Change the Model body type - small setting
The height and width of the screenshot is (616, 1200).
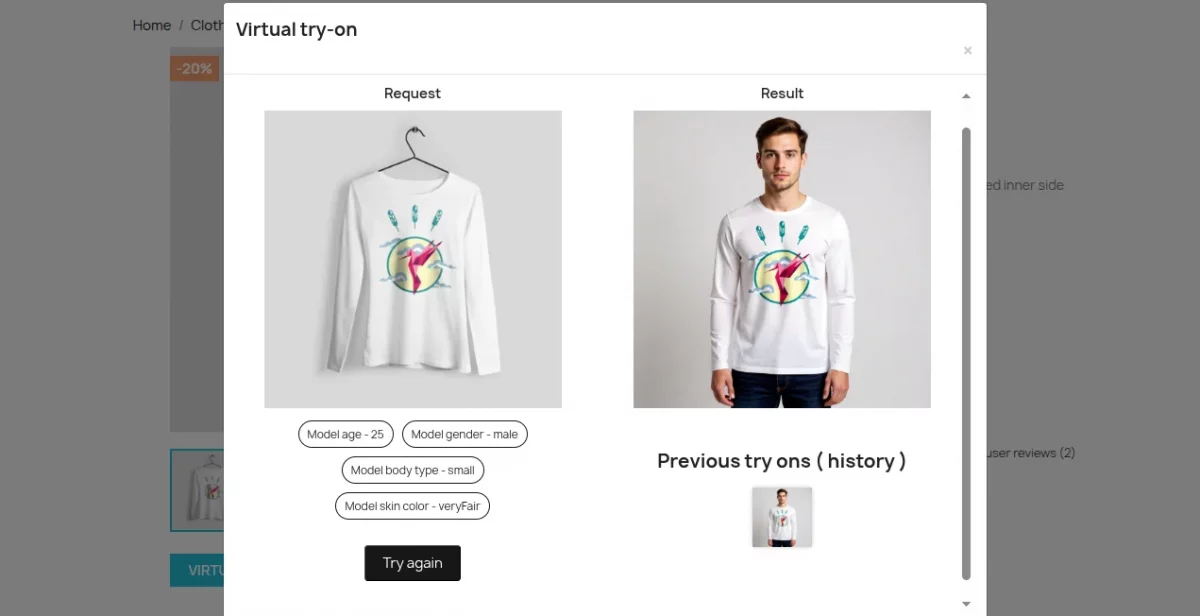(412, 470)
